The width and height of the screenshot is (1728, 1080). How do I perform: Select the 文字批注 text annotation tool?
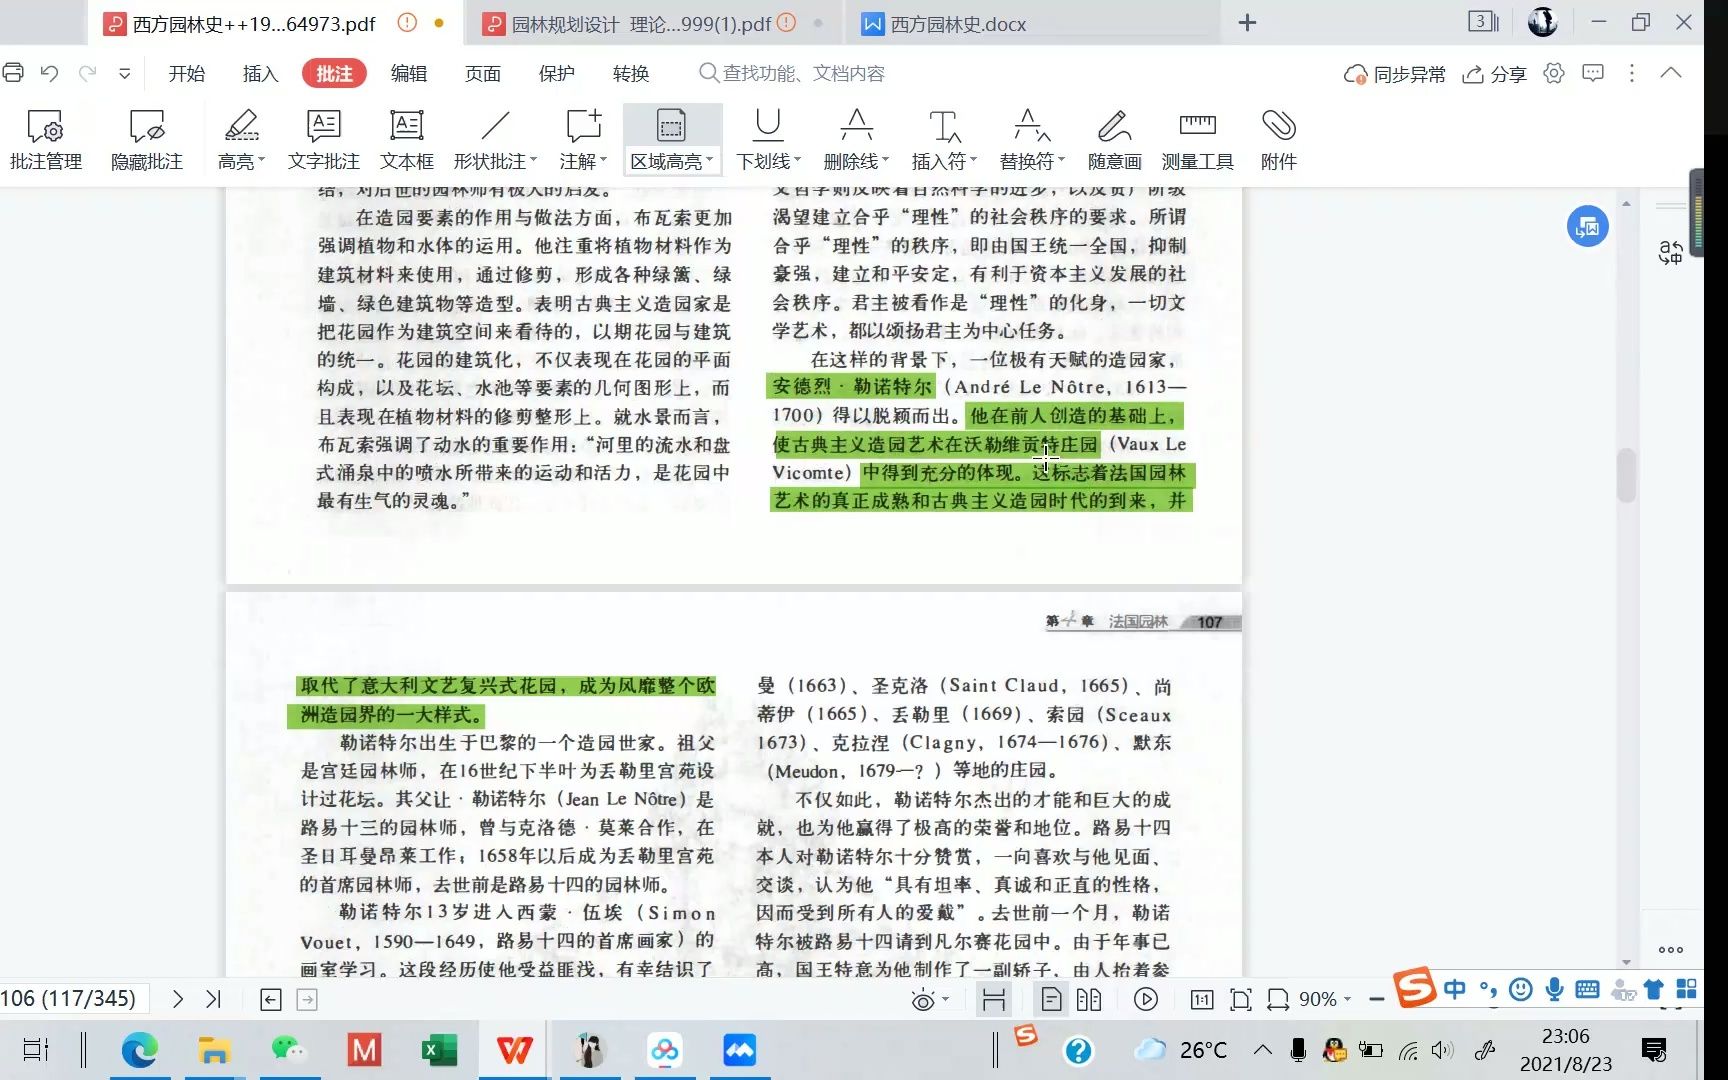pos(323,139)
